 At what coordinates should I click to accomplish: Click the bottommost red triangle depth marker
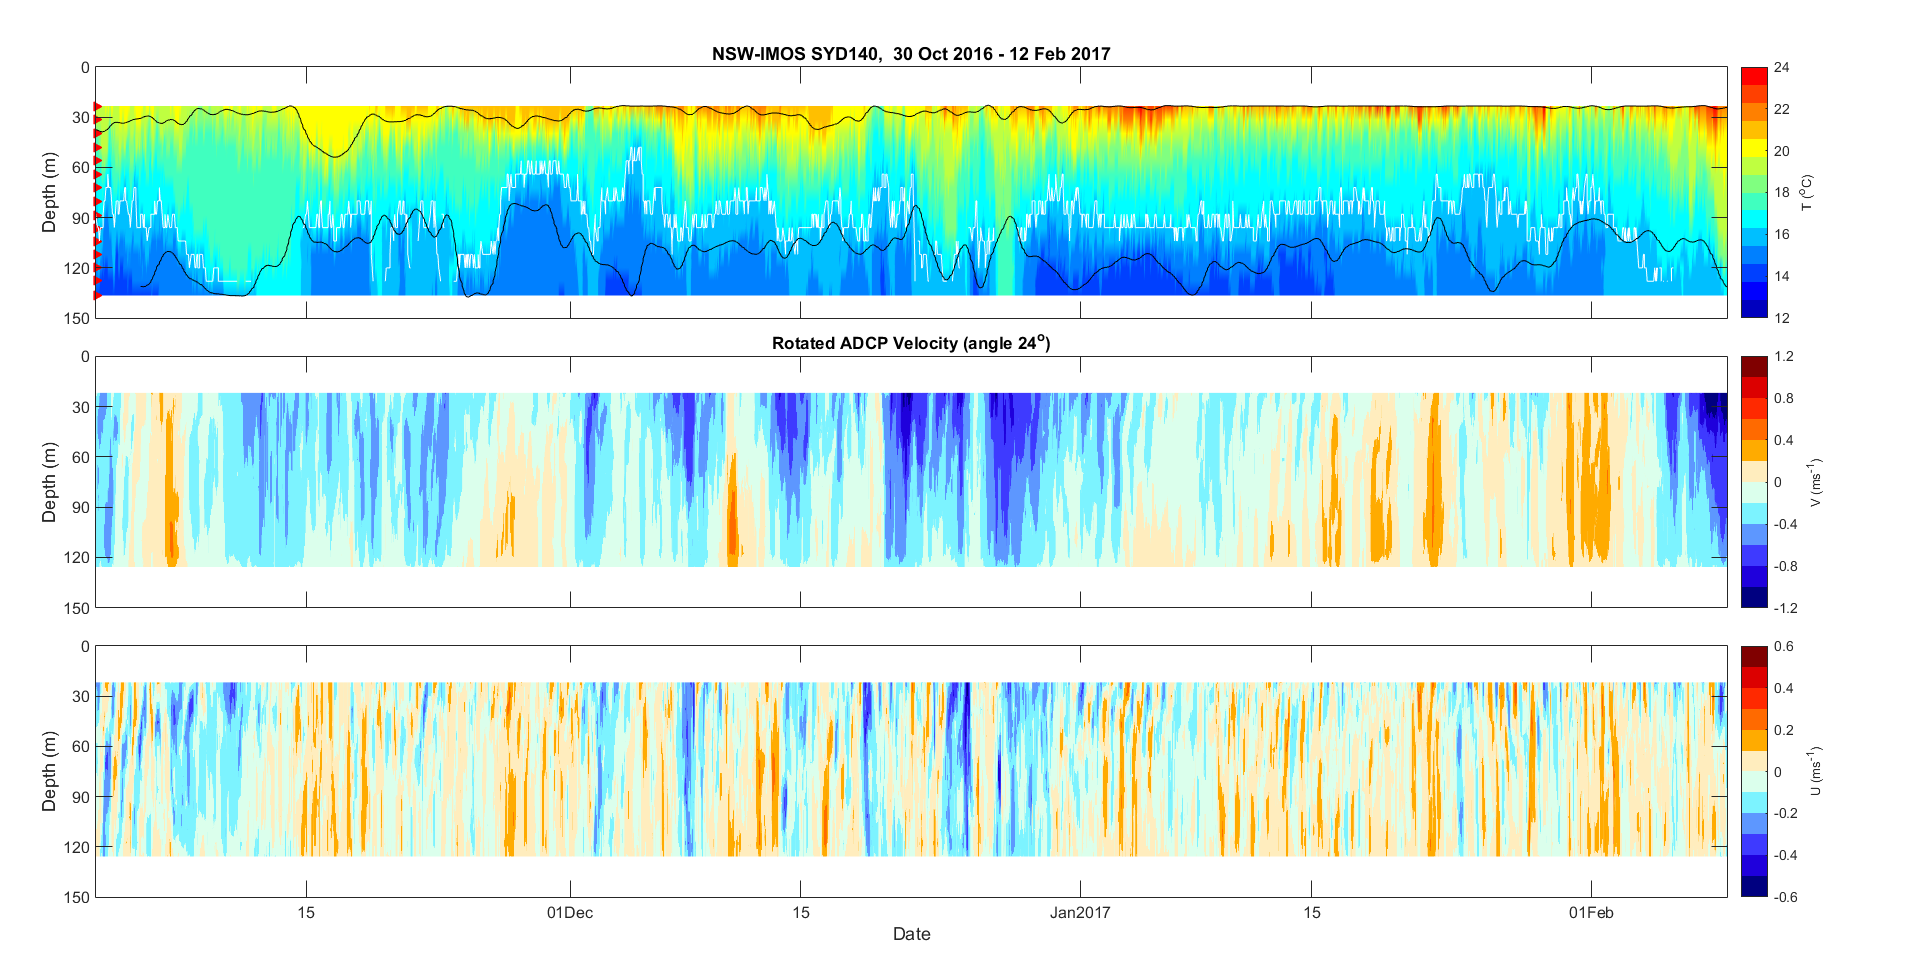97,295
